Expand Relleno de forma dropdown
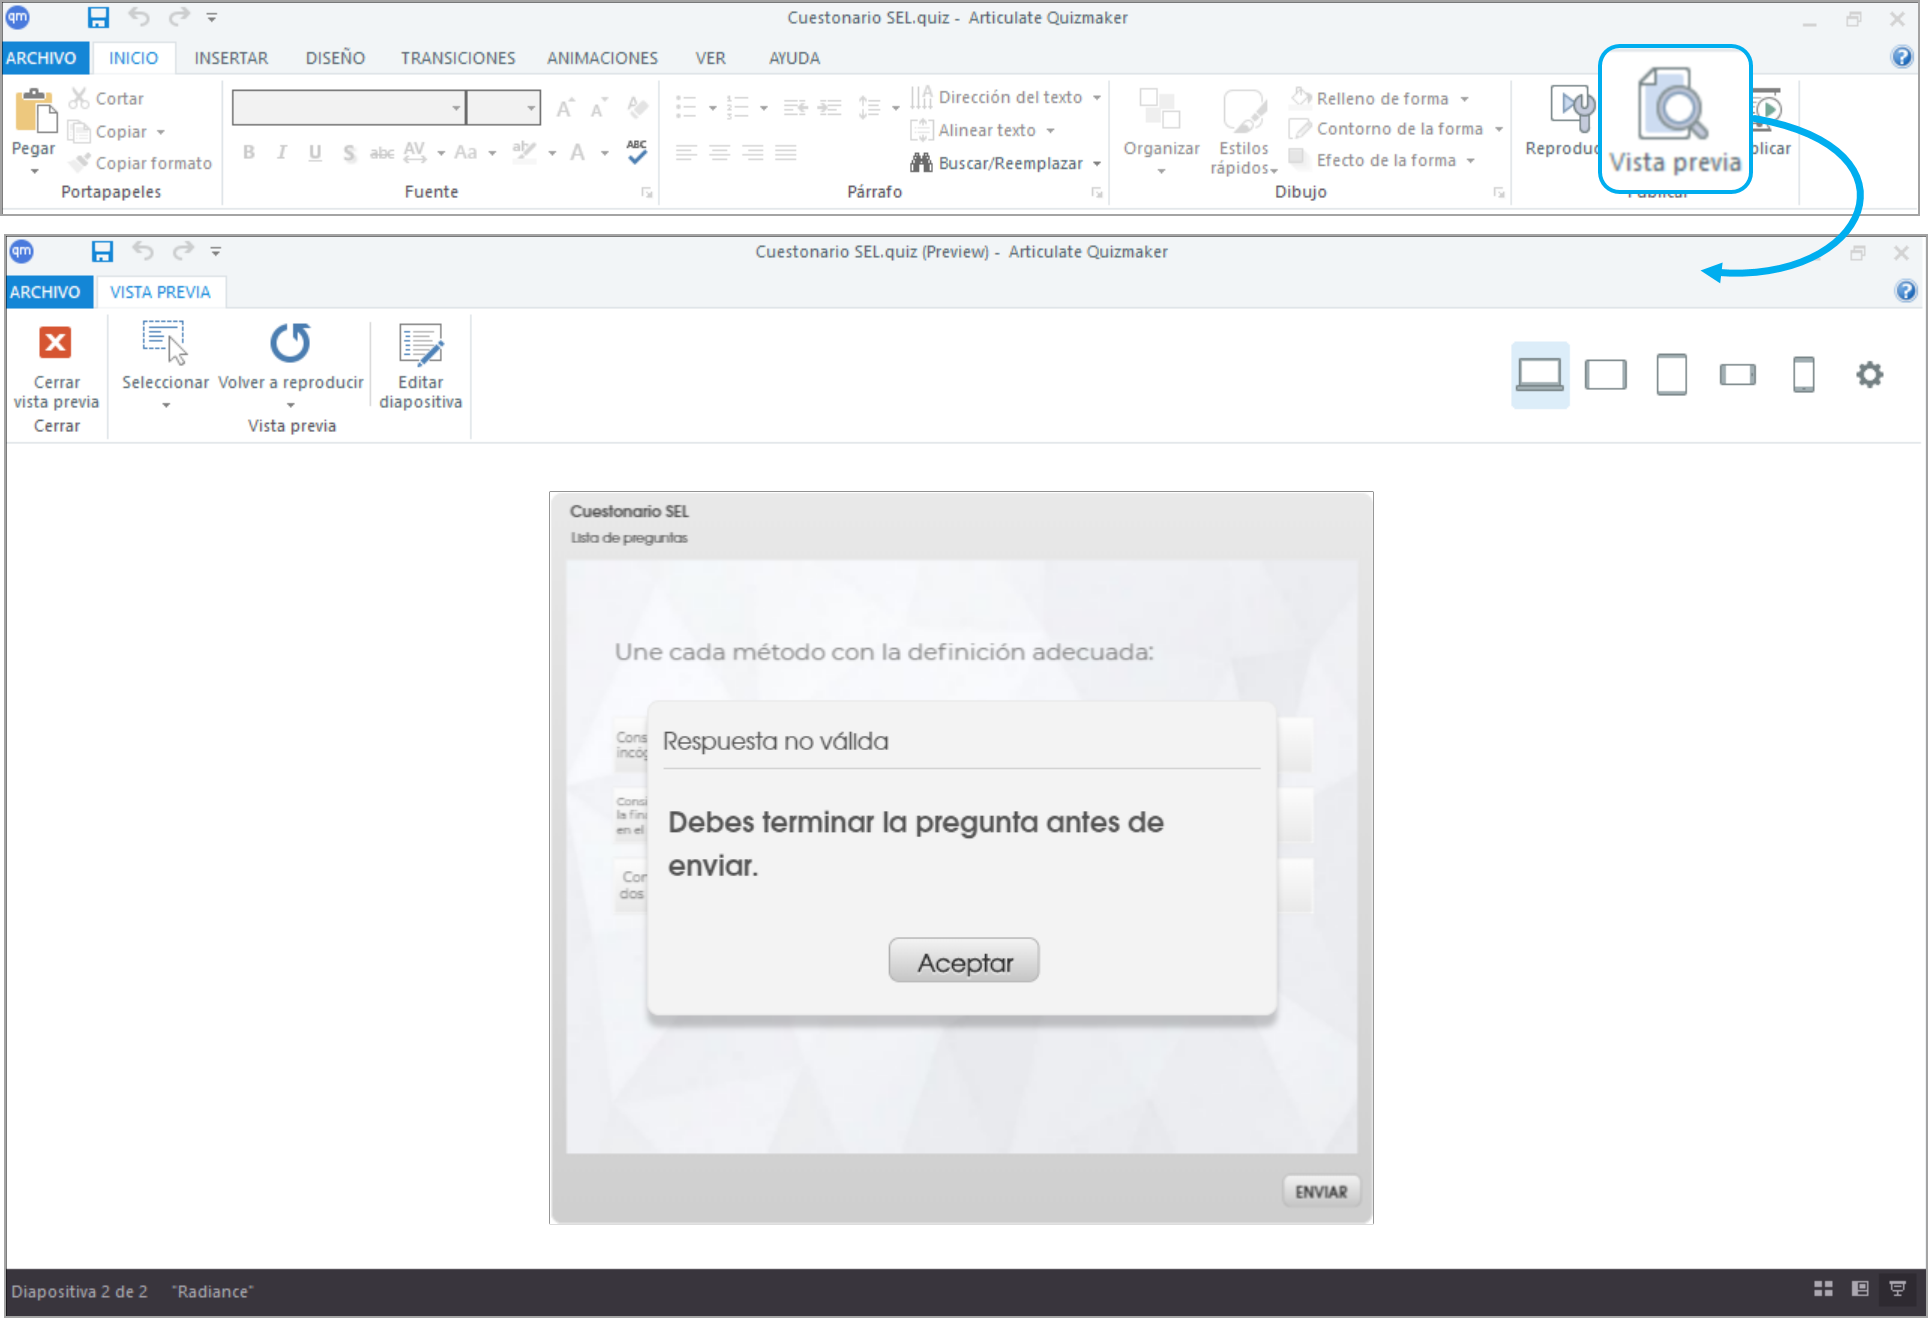1928x1318 pixels. pos(1465,99)
